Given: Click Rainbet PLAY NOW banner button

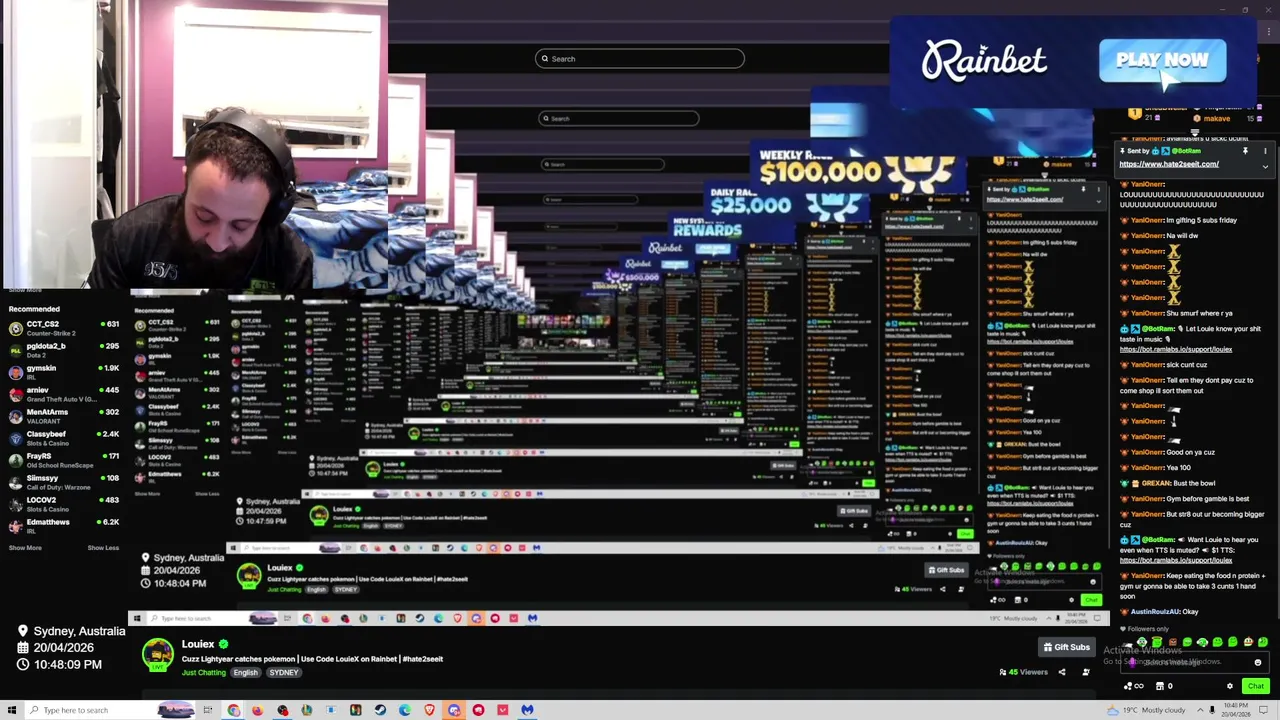Looking at the screenshot, I should point(1162,60).
